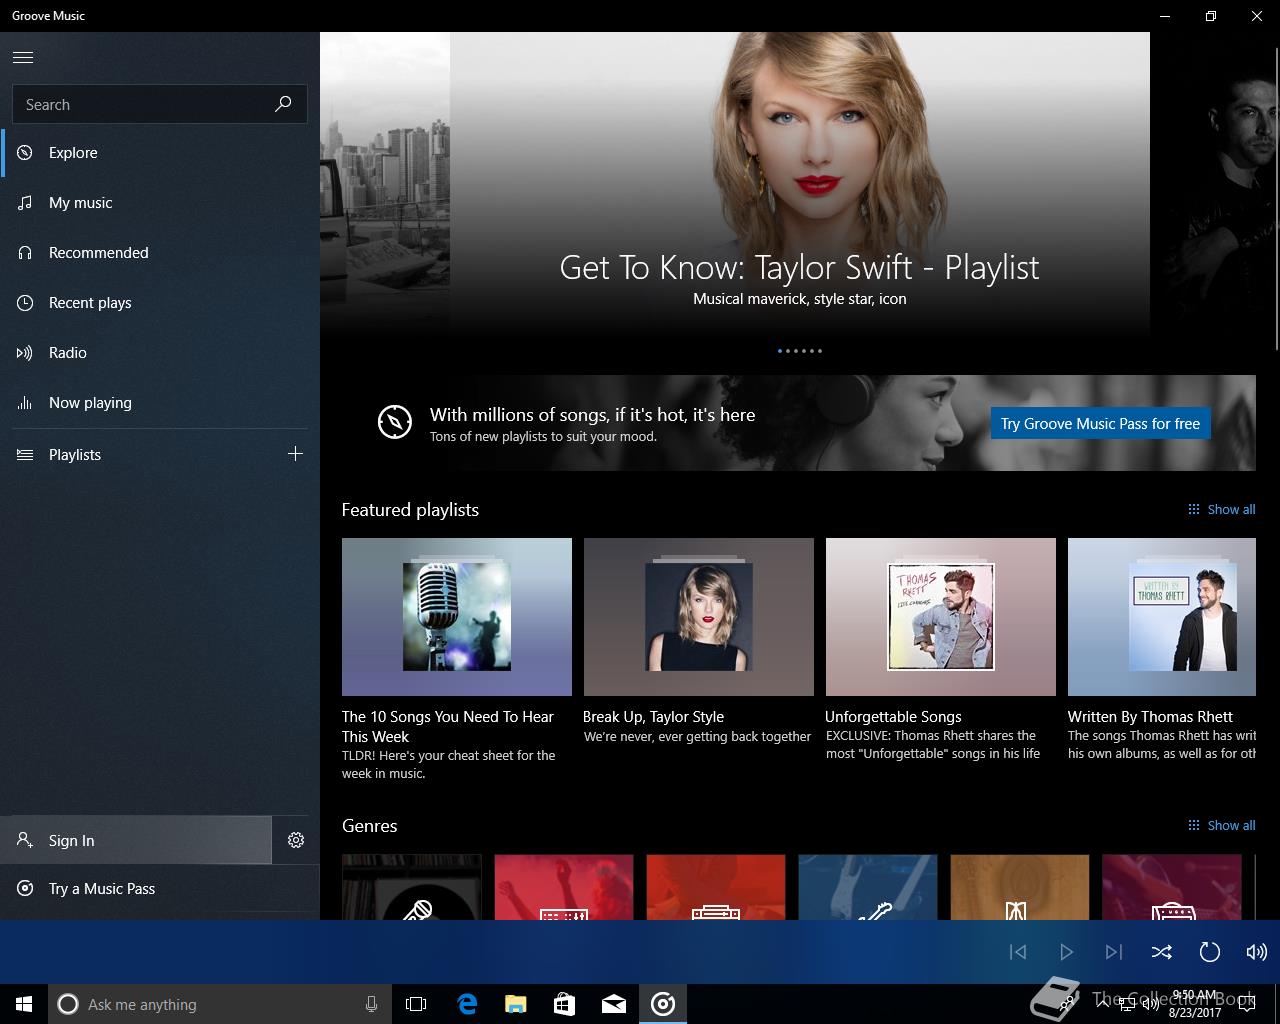Click the search magnifier icon
The width and height of the screenshot is (1280, 1024).
tap(283, 104)
